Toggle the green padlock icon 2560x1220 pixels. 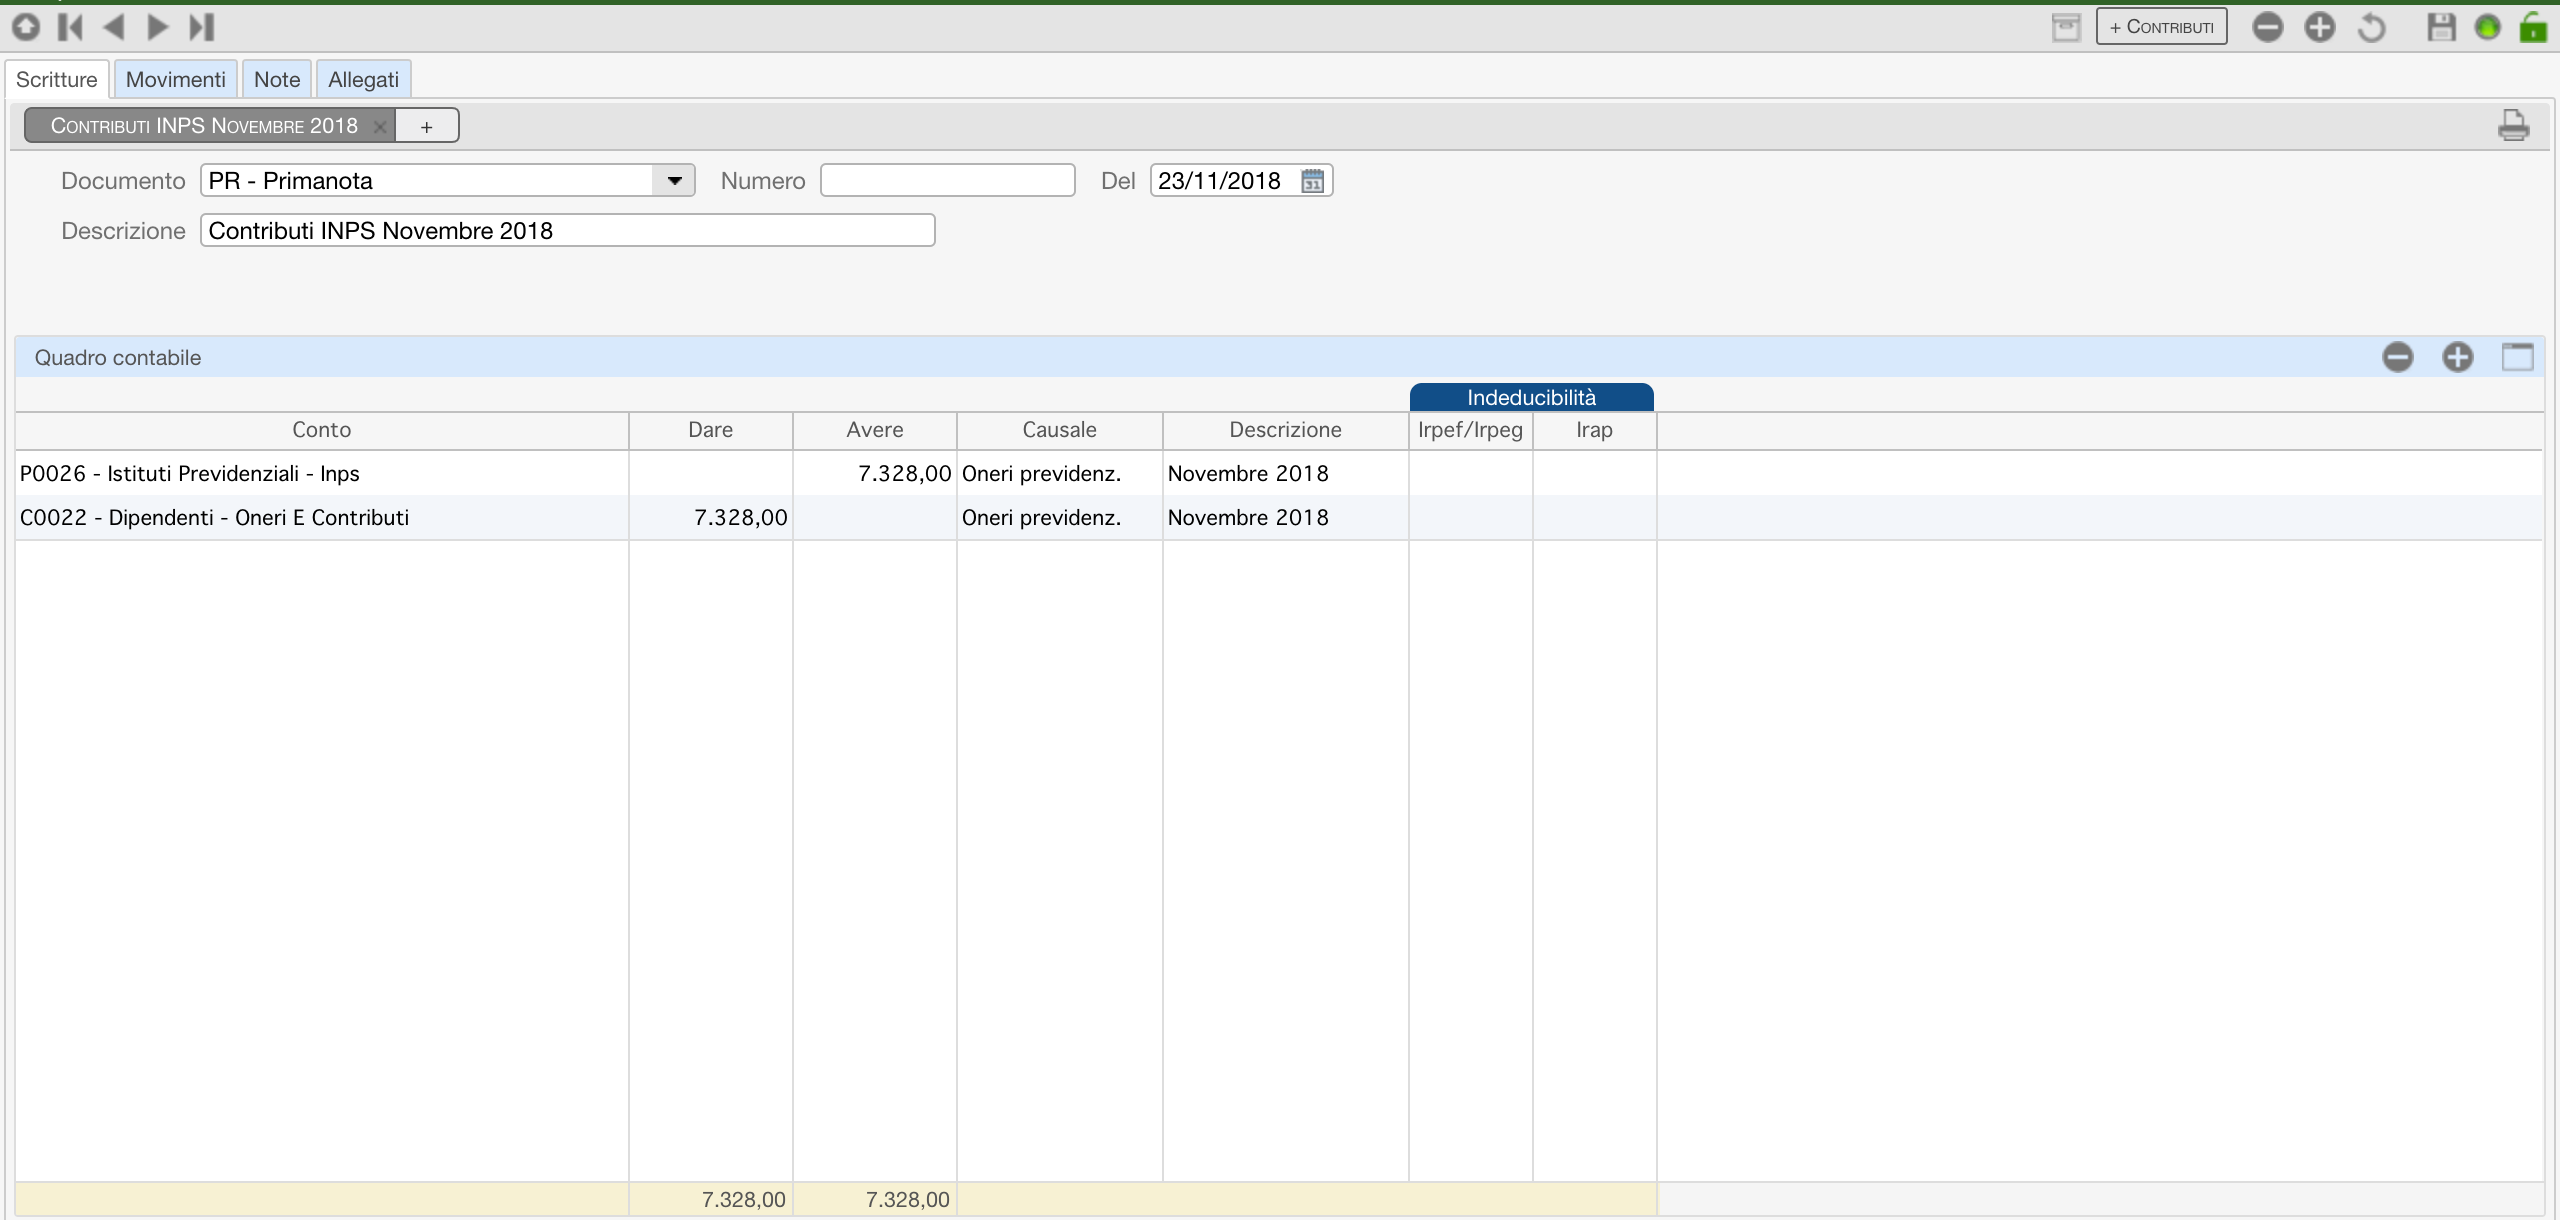pyautogui.click(x=2534, y=27)
